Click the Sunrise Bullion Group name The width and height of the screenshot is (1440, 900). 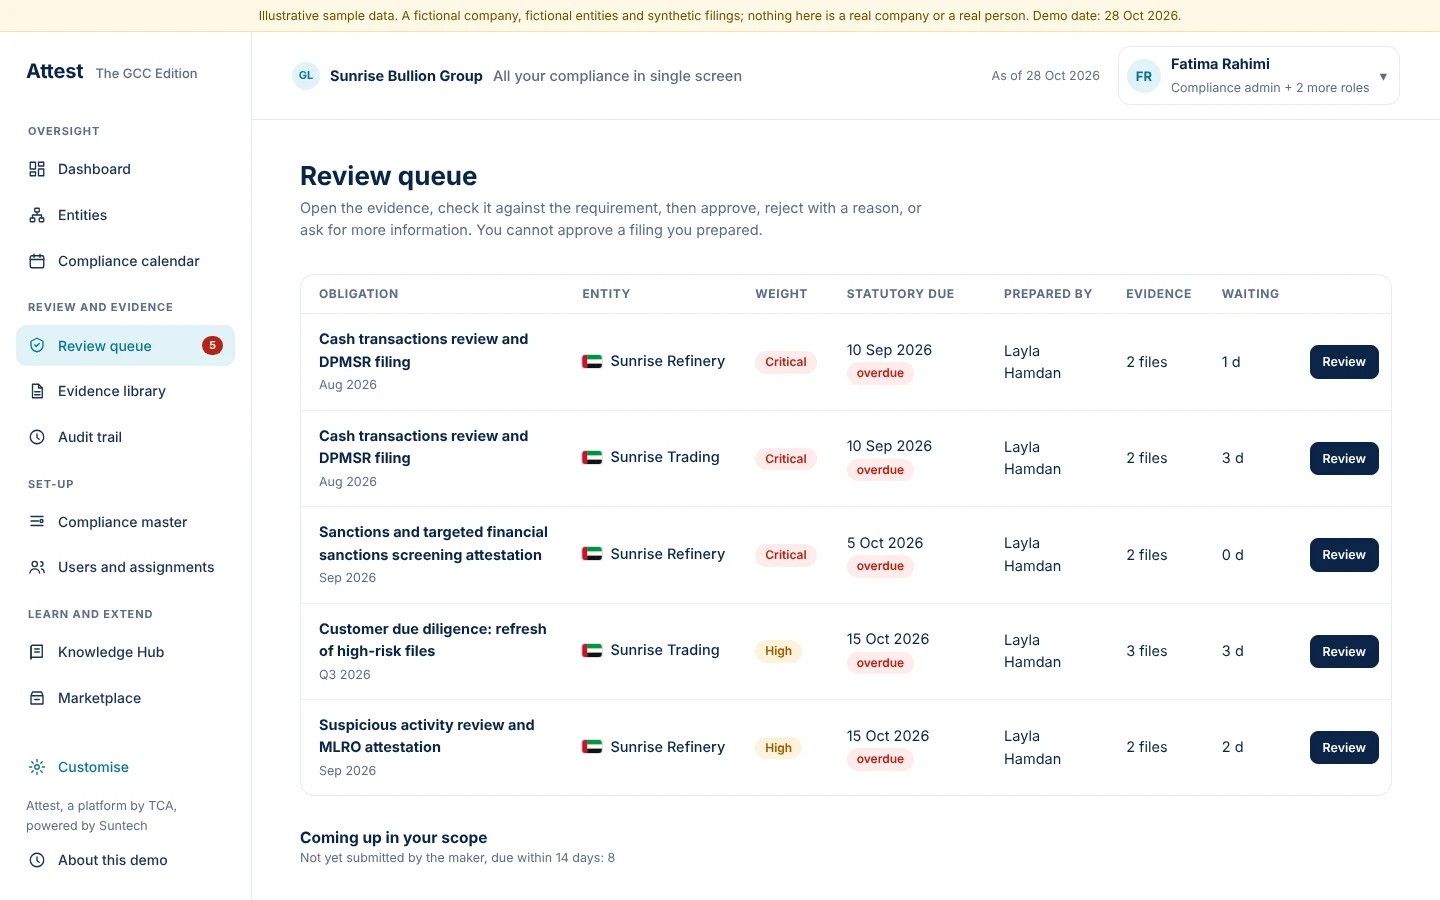point(406,76)
